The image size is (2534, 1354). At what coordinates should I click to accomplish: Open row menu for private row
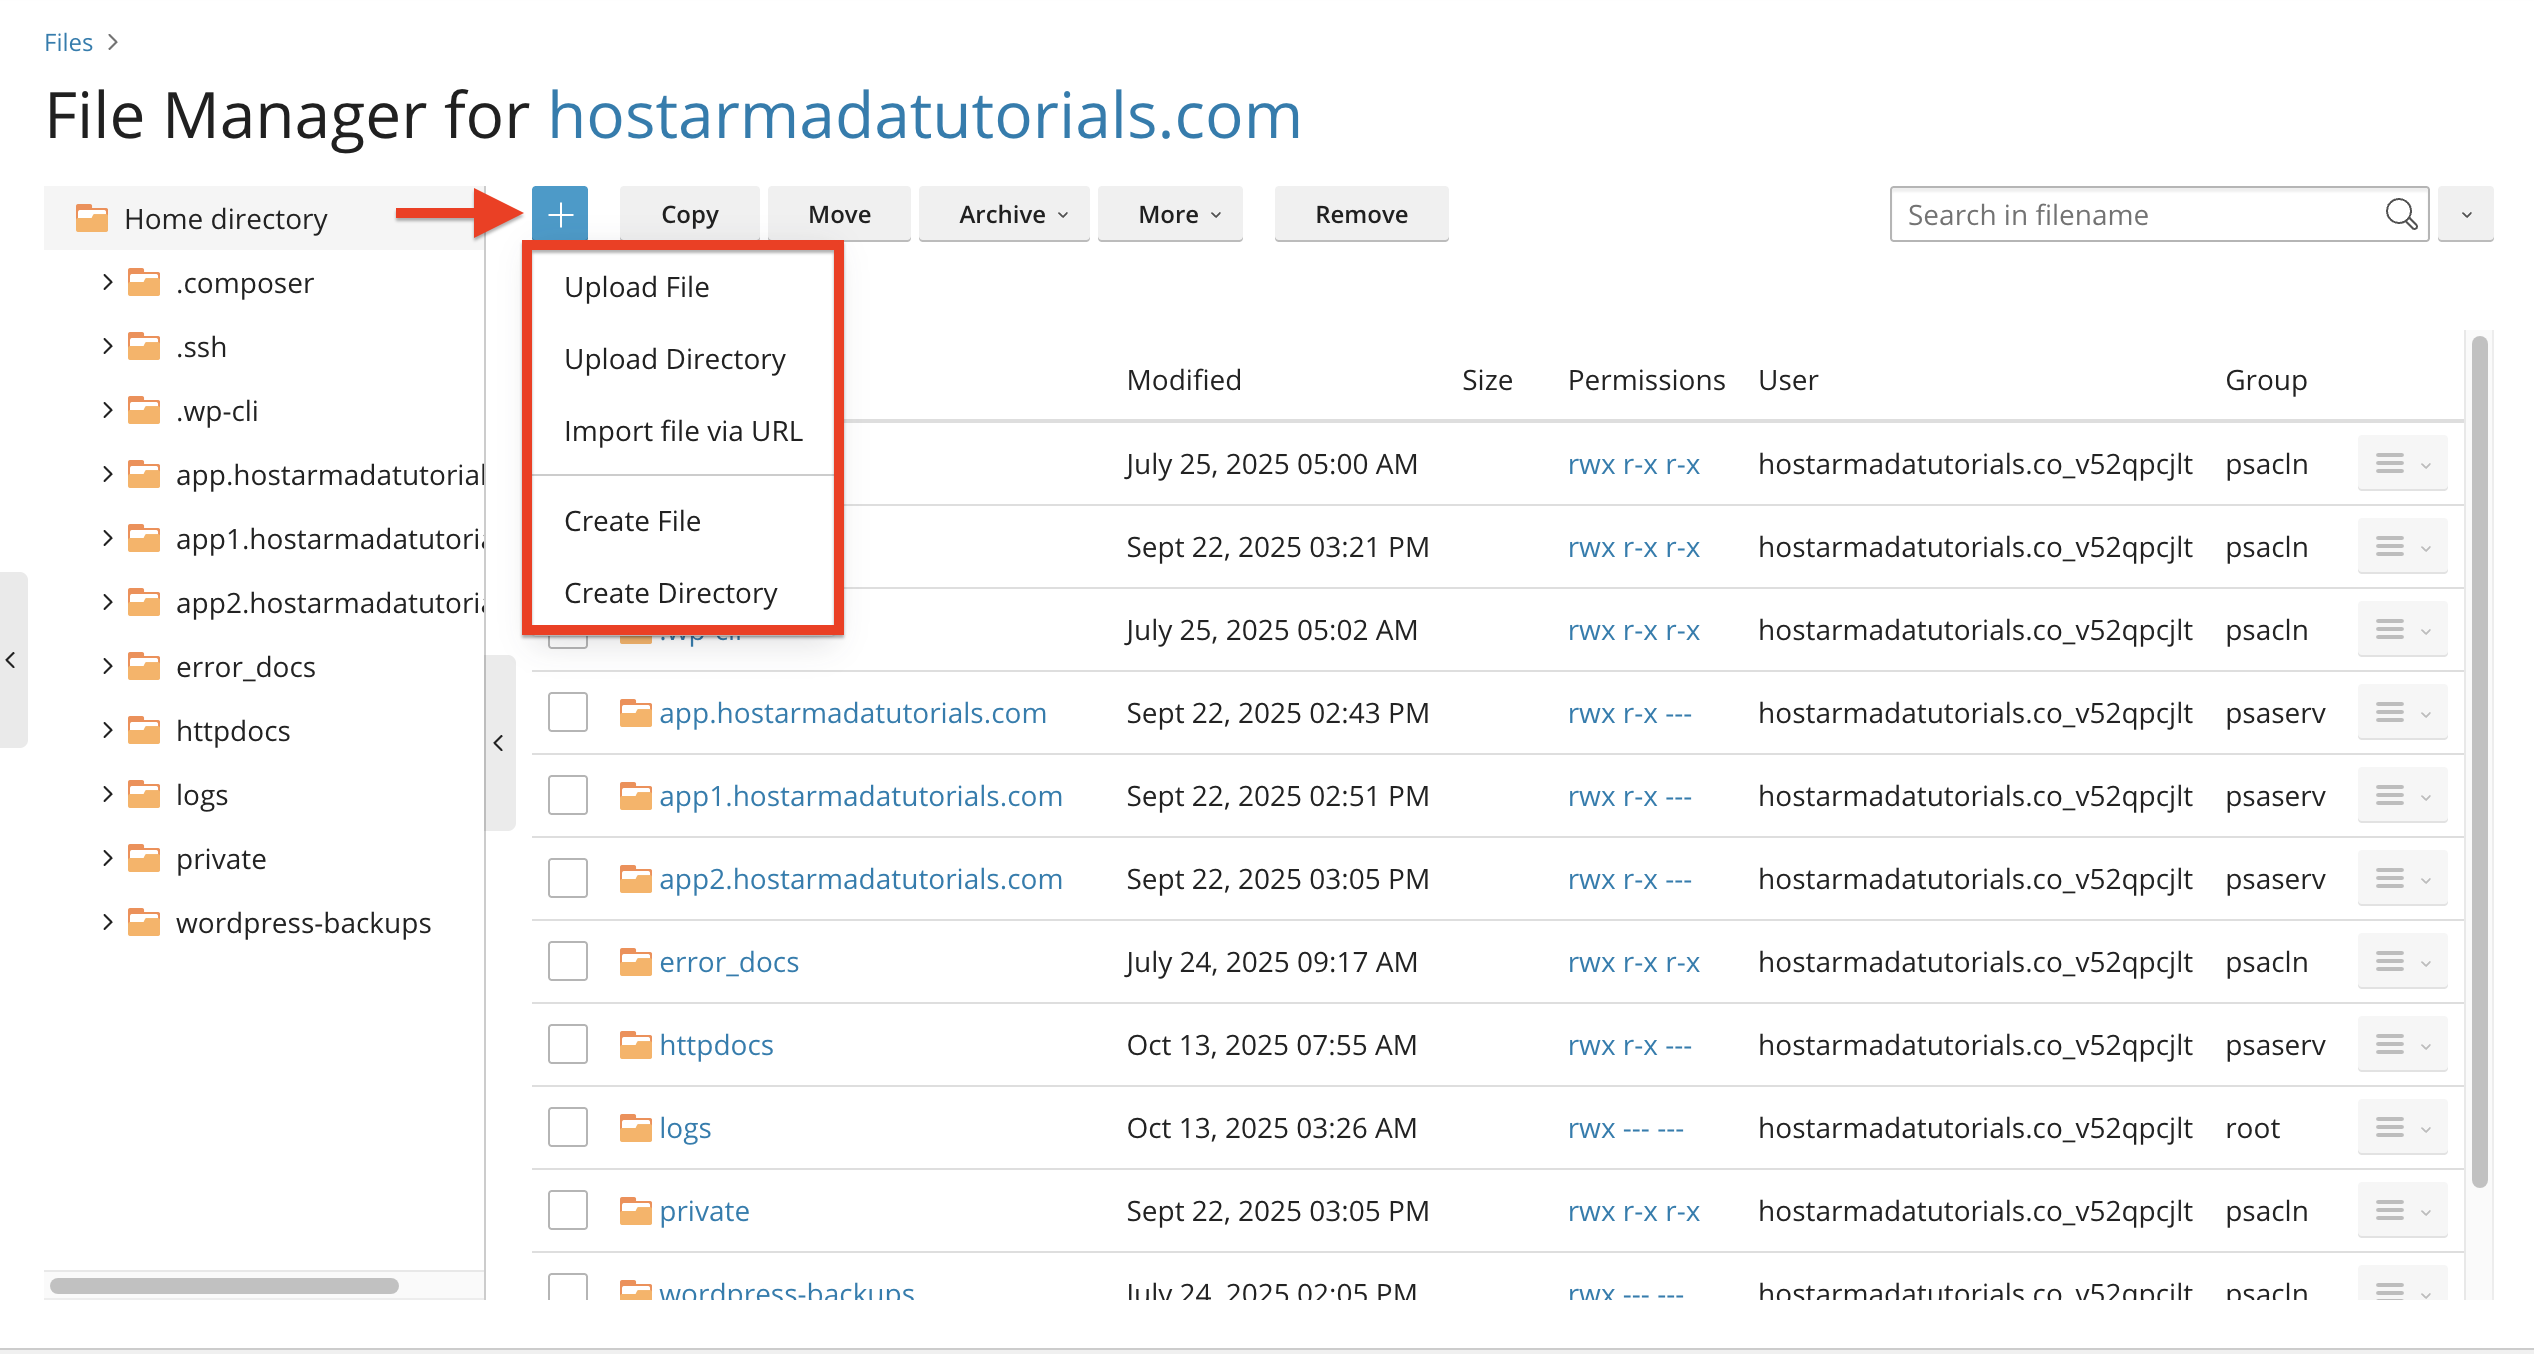(2402, 1211)
